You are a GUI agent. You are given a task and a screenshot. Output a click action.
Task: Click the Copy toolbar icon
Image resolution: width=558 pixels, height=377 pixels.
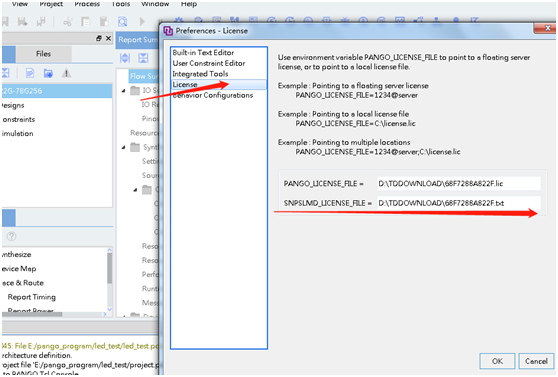85,22
